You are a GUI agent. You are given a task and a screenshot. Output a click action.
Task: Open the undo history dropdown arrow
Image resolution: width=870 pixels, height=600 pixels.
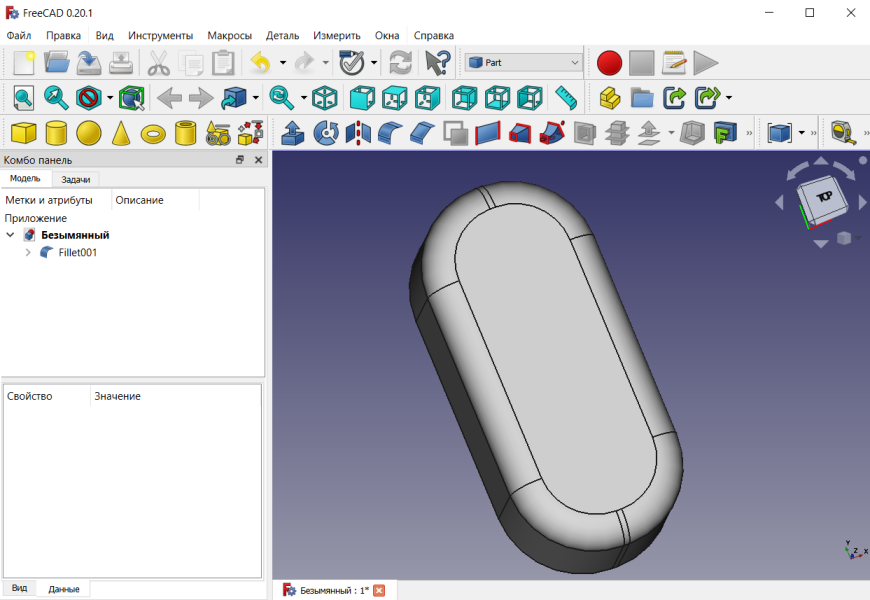[x=282, y=63]
